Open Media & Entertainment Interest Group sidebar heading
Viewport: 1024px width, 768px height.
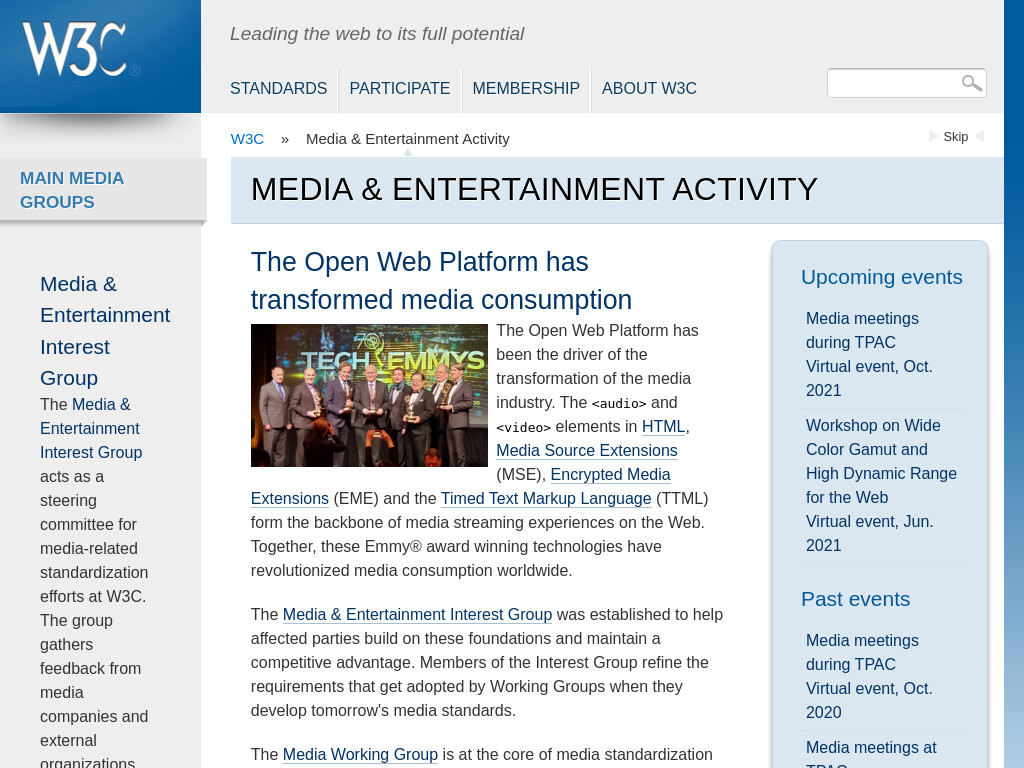104,331
